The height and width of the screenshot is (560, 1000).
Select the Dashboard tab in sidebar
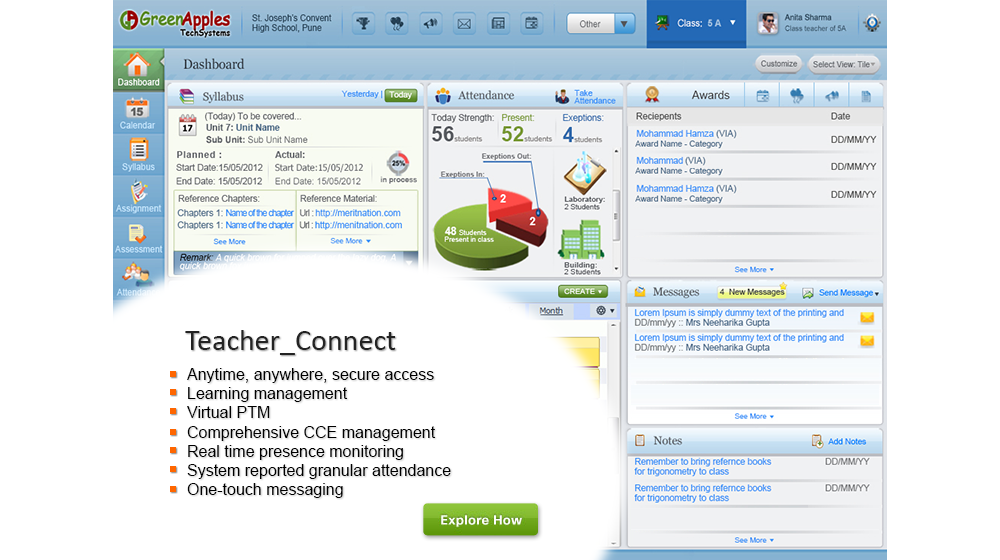point(138,70)
